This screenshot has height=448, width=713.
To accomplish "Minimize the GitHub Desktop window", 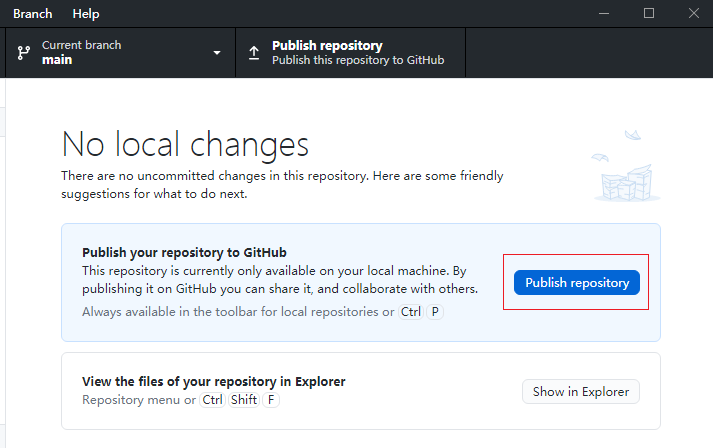I will coord(604,14).
